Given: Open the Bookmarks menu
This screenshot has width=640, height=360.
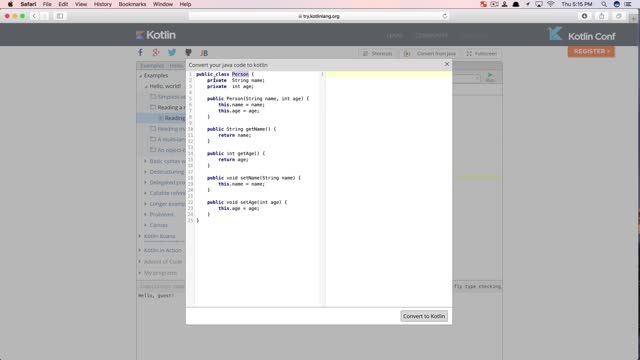Looking at the screenshot, I should [132, 4].
